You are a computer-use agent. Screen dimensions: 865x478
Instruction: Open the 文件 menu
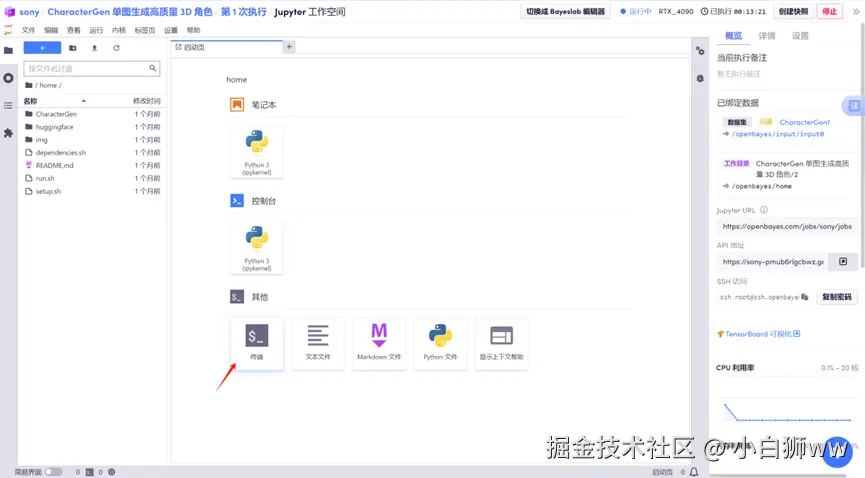[x=28, y=30]
